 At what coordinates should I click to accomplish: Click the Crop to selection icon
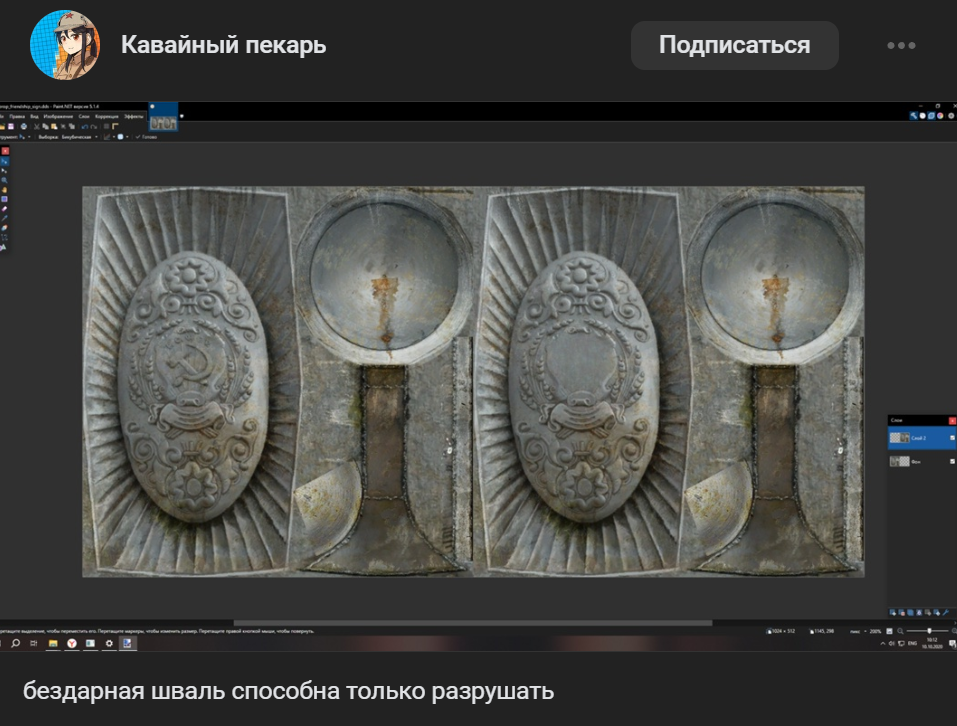coord(63,126)
